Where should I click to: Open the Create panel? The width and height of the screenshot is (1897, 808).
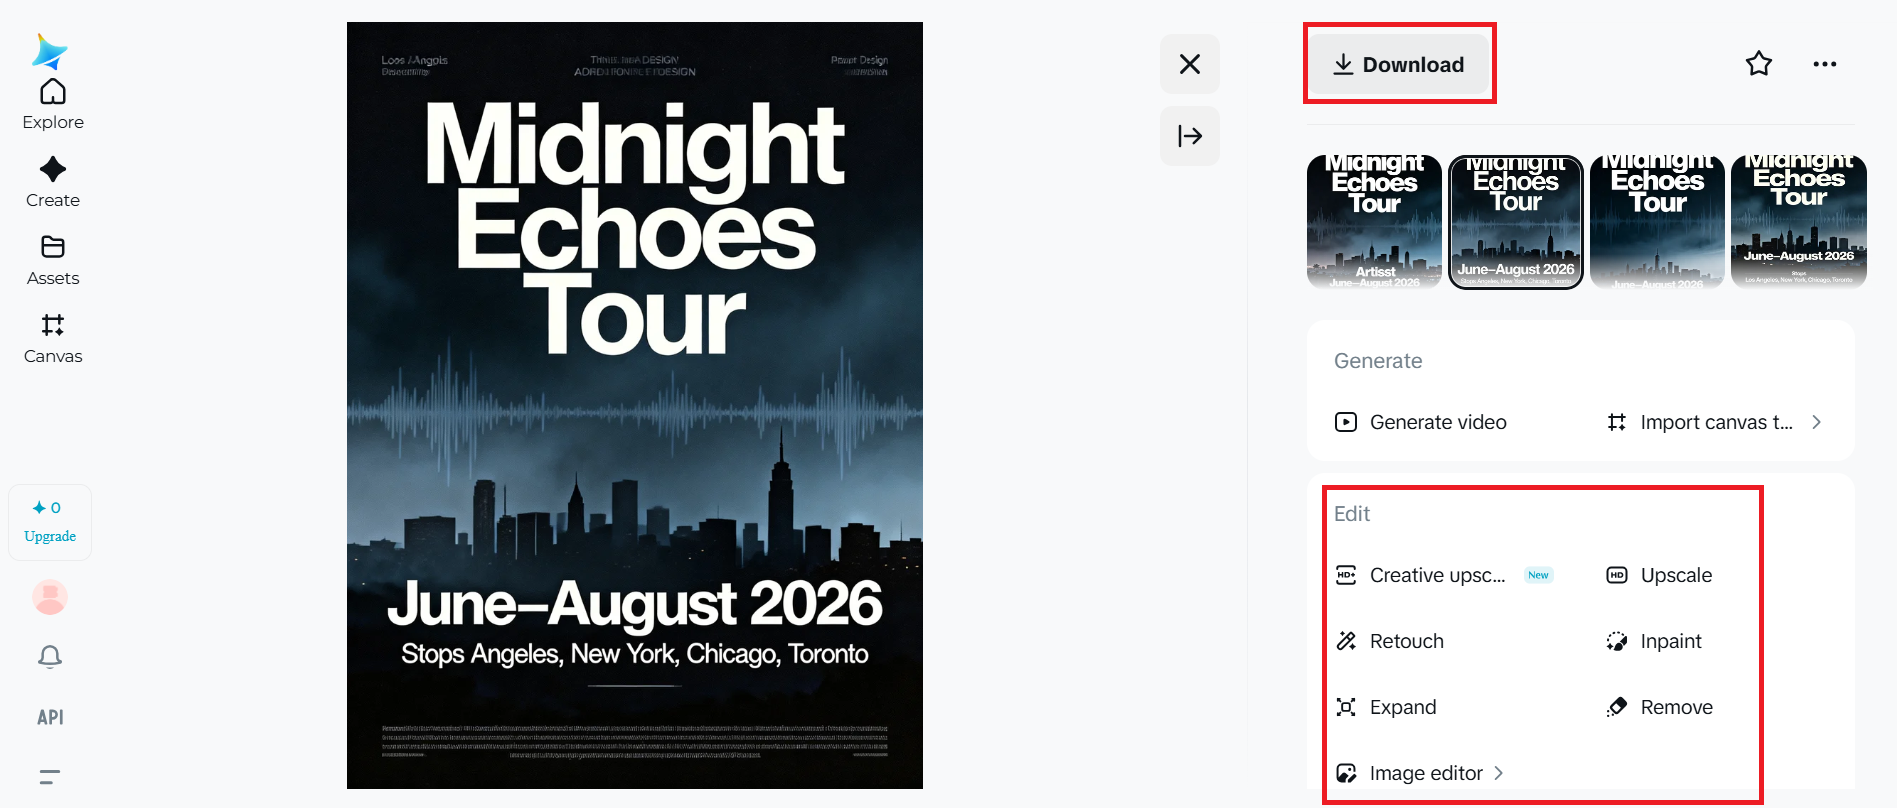coord(52,180)
